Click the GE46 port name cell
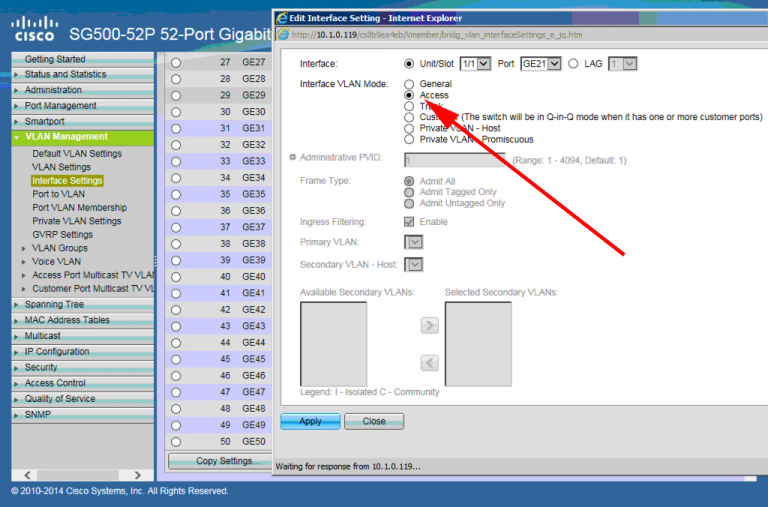 pyautogui.click(x=254, y=376)
